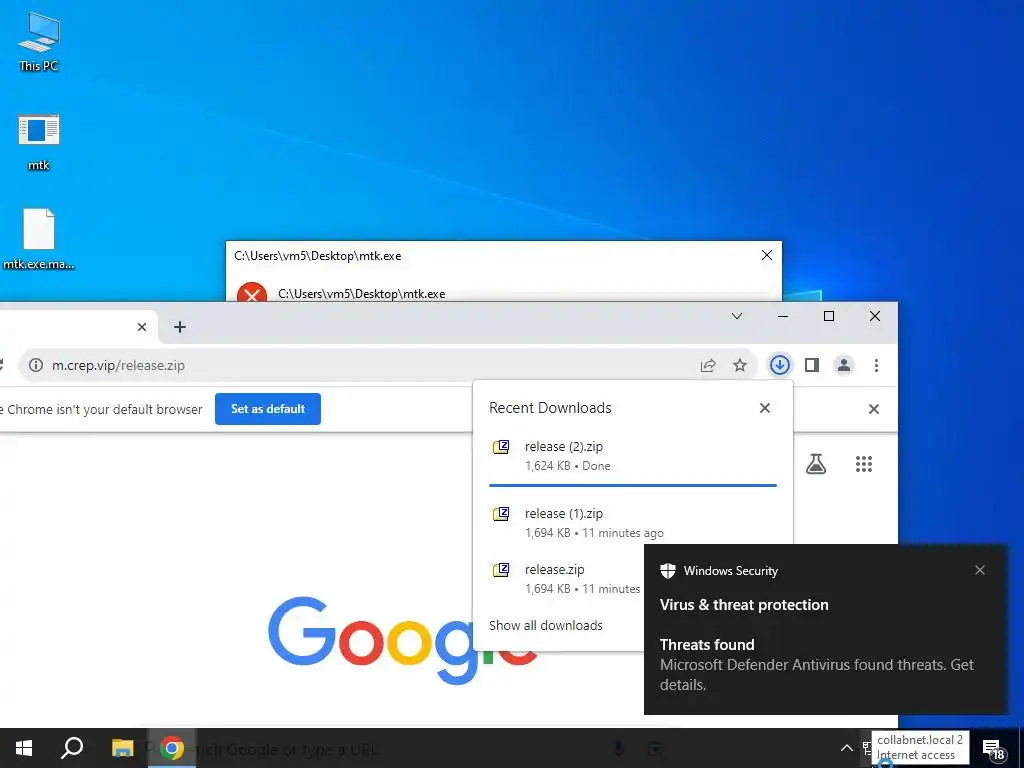Viewport: 1024px width, 768px height.
Task: Select the mtk.exe.ma... file on desktop
Action: click(39, 238)
